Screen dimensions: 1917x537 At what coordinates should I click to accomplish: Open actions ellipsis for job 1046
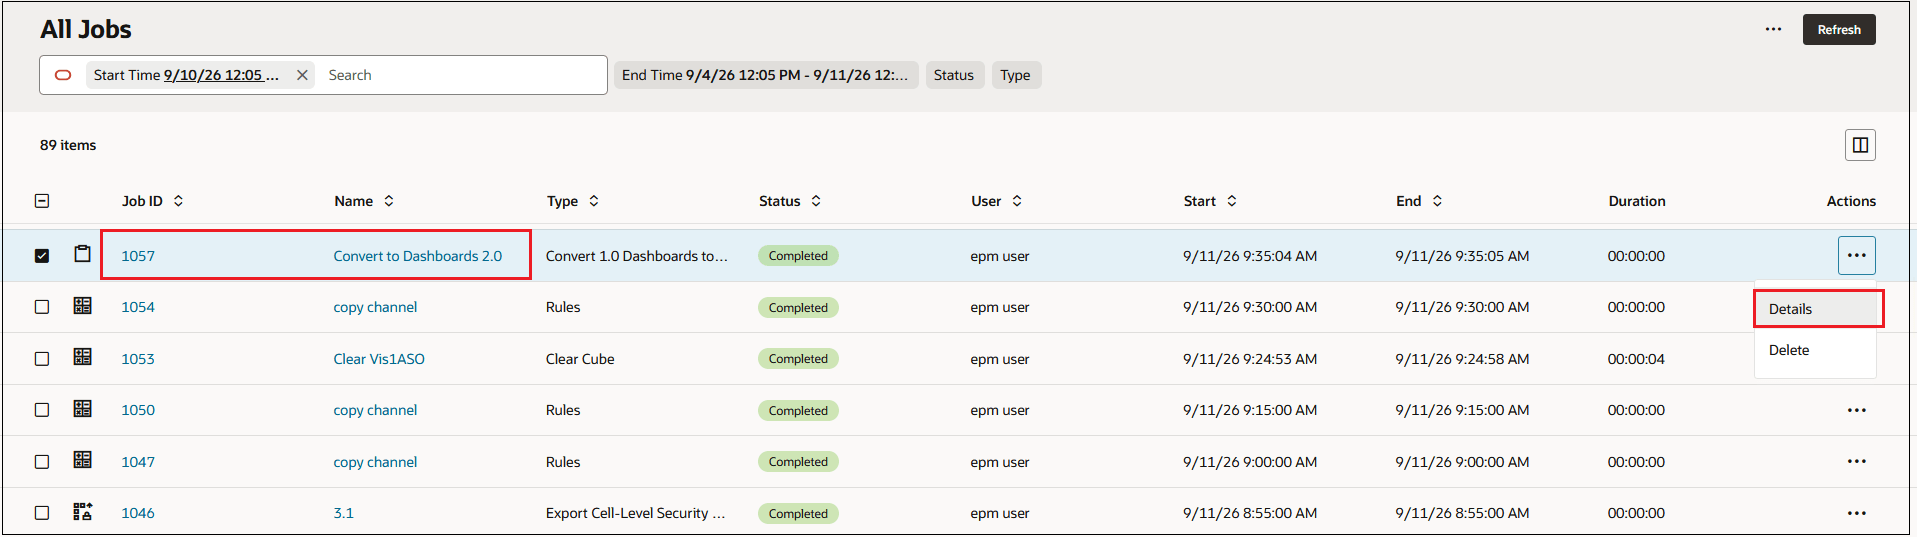[1857, 513]
